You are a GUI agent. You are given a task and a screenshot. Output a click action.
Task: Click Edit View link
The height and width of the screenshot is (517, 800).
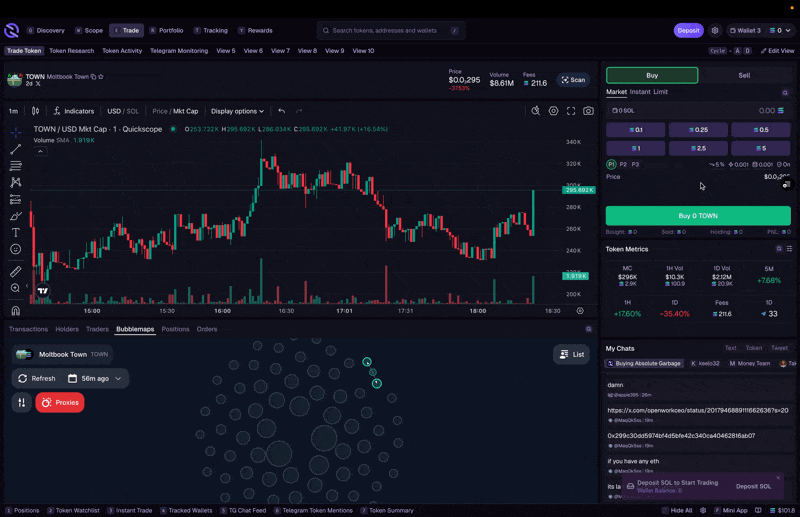click(x=778, y=51)
